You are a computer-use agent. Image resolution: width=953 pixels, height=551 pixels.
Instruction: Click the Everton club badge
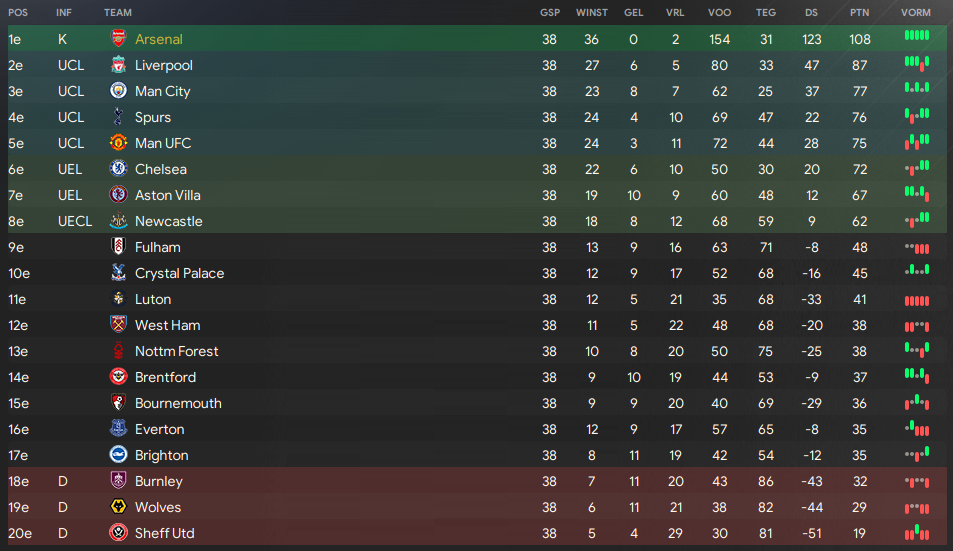tap(118, 429)
